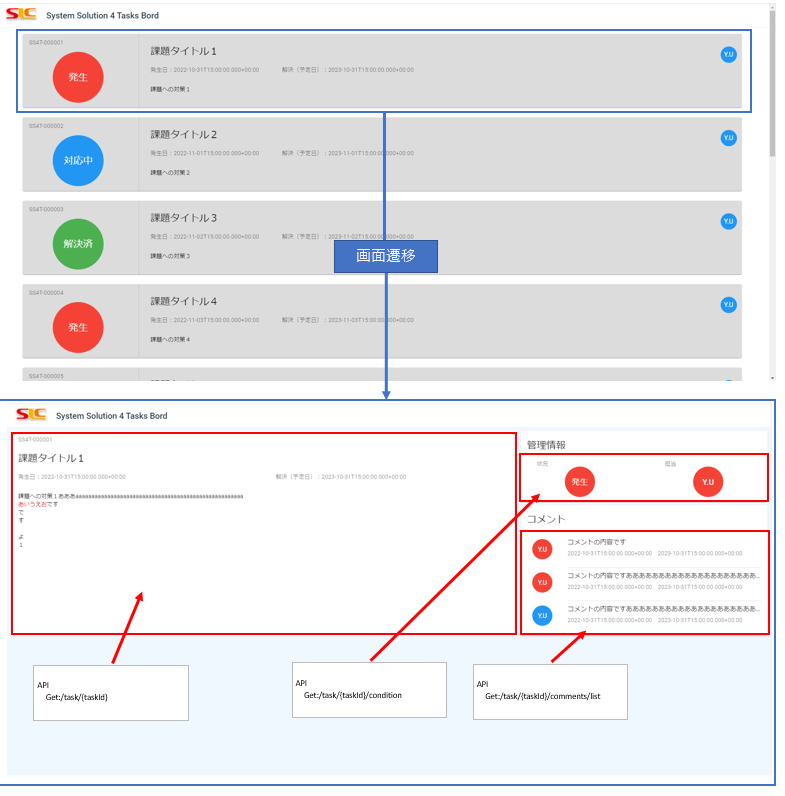Click the red 発生 status circle for 課題タイトル４
This screenshot has height=796, width=785.
(78, 327)
